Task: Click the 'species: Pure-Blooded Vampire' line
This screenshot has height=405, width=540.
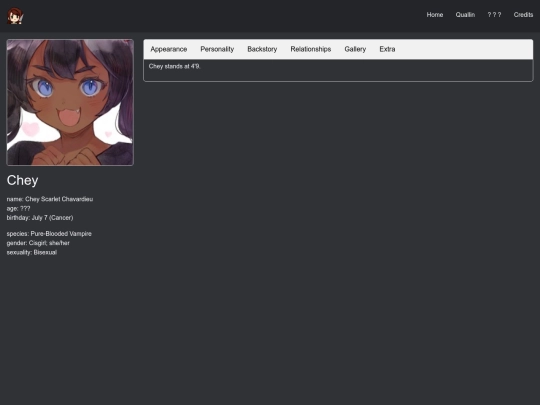Action: (49, 233)
